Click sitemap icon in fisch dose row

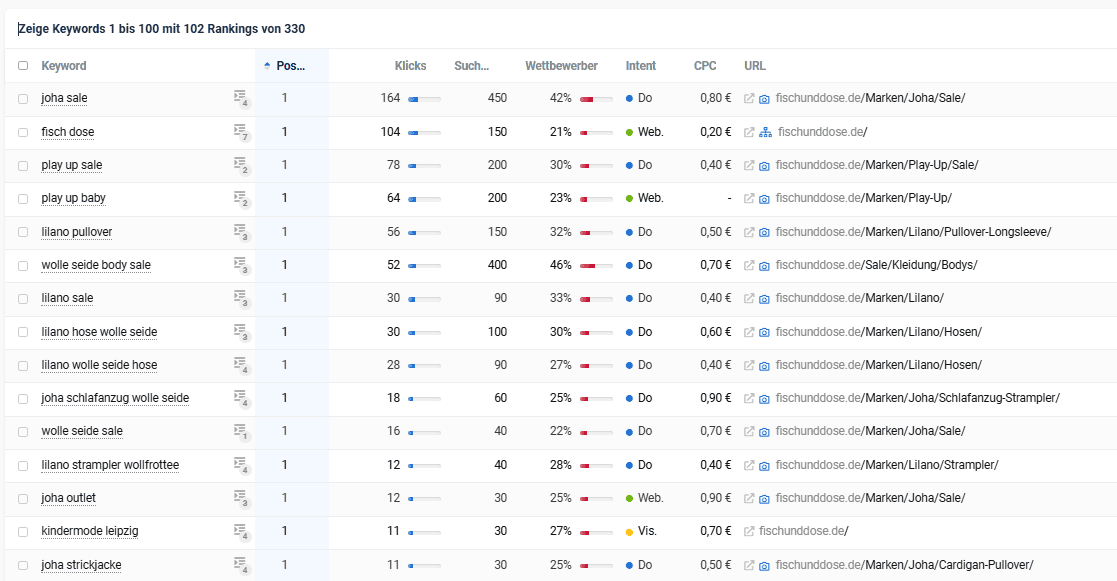(x=765, y=132)
